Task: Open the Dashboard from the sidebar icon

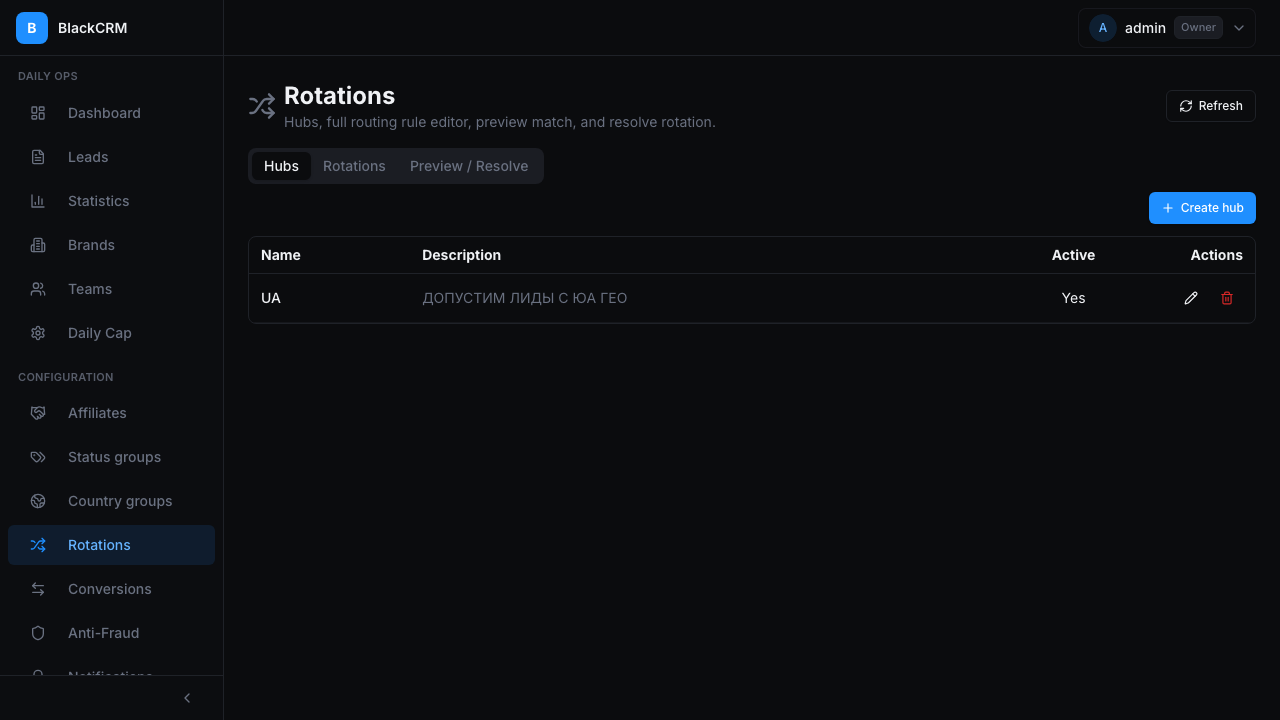Action: coord(38,113)
